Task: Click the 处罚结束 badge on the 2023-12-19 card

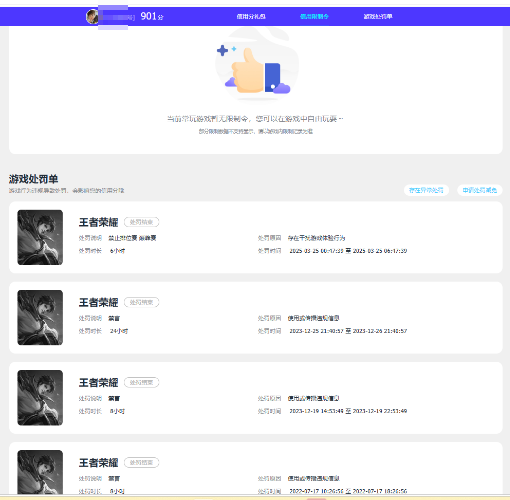Action: [141, 382]
